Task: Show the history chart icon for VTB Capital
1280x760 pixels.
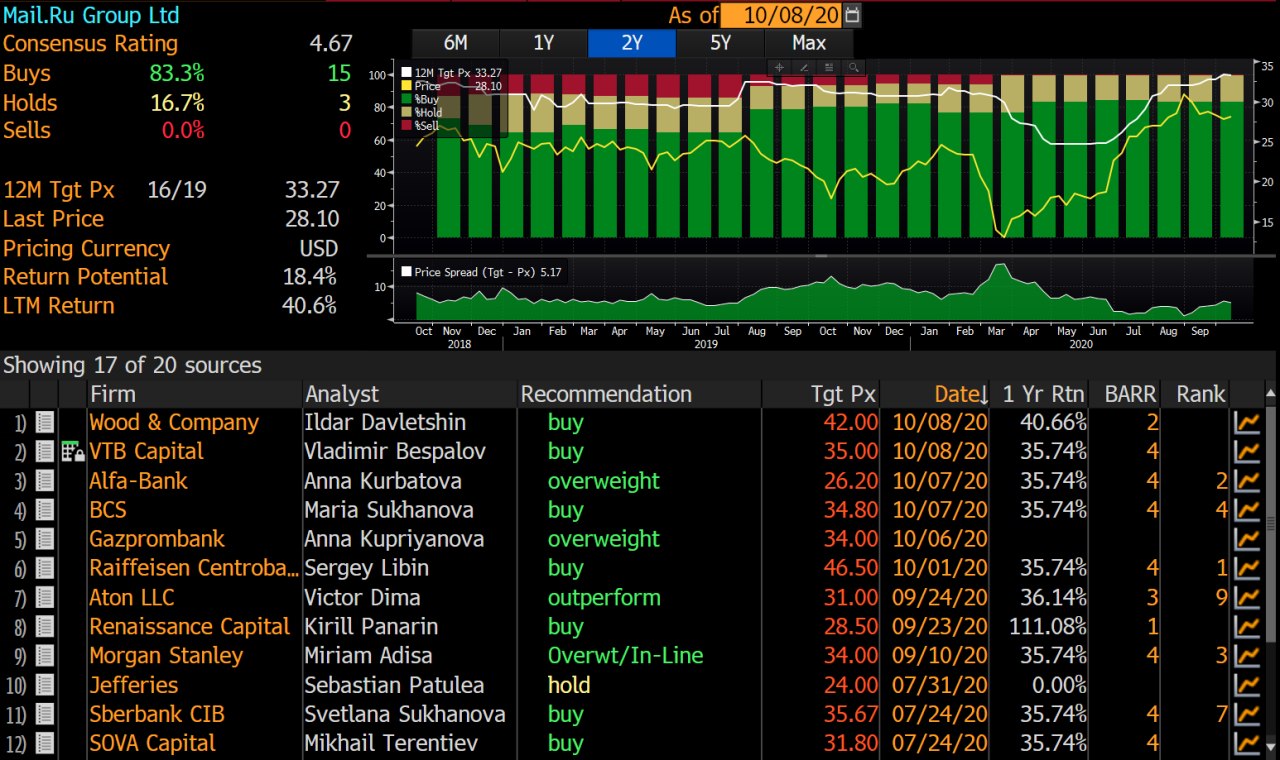Action: pyautogui.click(x=1247, y=452)
